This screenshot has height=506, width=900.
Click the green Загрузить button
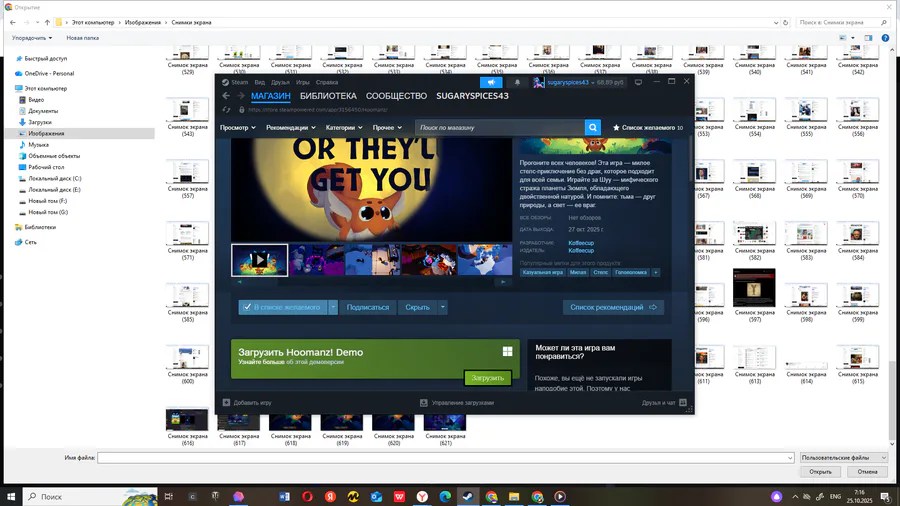coord(487,378)
